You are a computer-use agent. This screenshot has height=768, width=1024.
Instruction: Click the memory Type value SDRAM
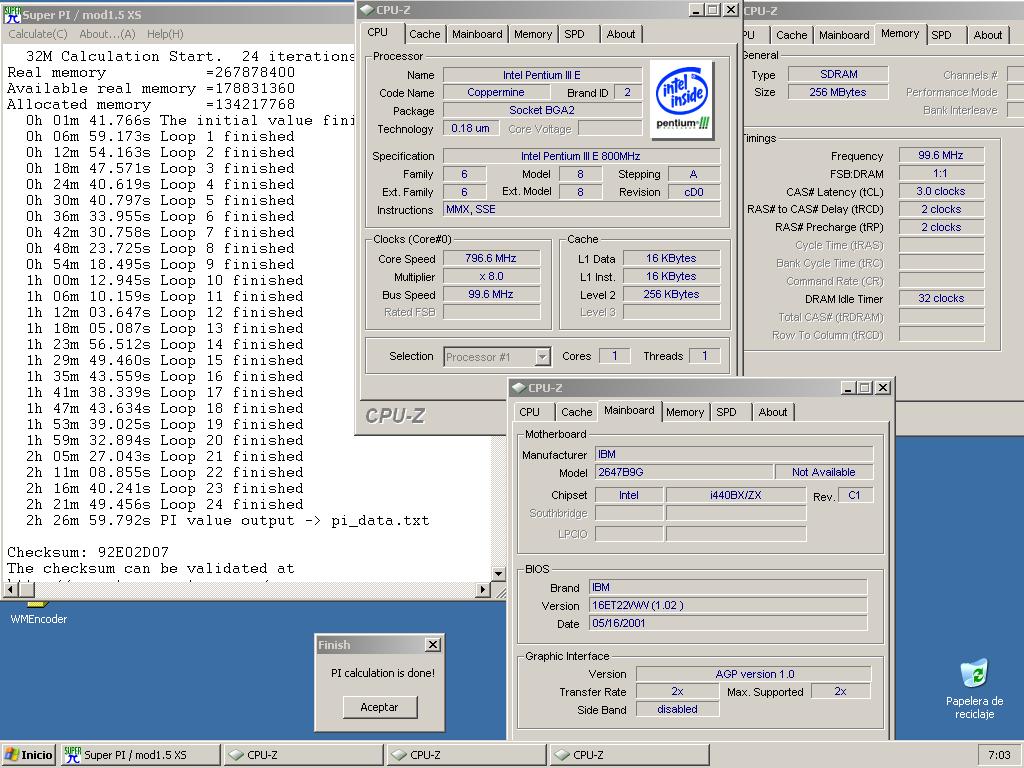click(x=839, y=74)
